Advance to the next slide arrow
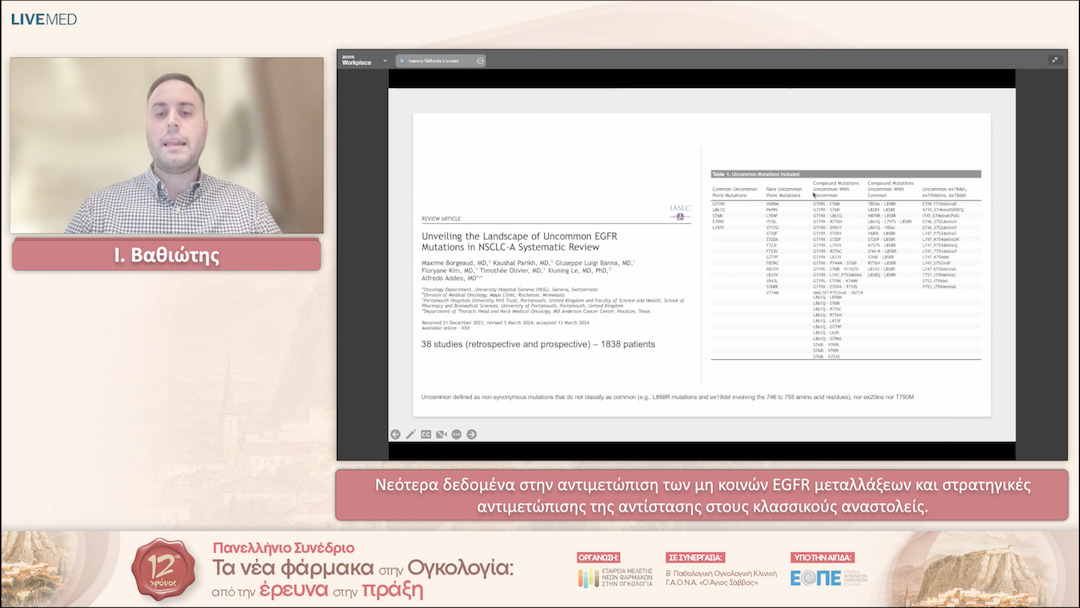The width and height of the screenshot is (1080, 608). click(472, 434)
